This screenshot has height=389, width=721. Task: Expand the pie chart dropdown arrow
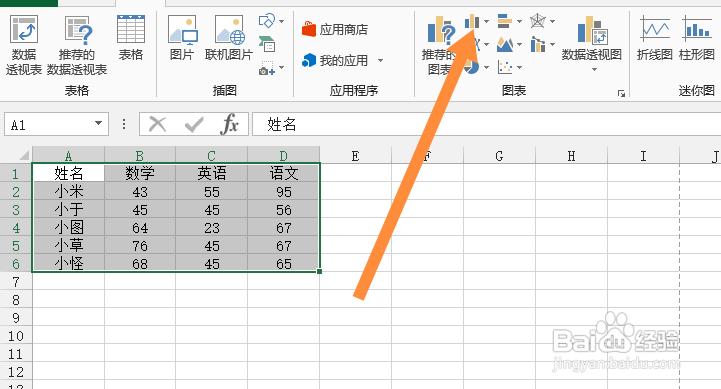coord(486,68)
